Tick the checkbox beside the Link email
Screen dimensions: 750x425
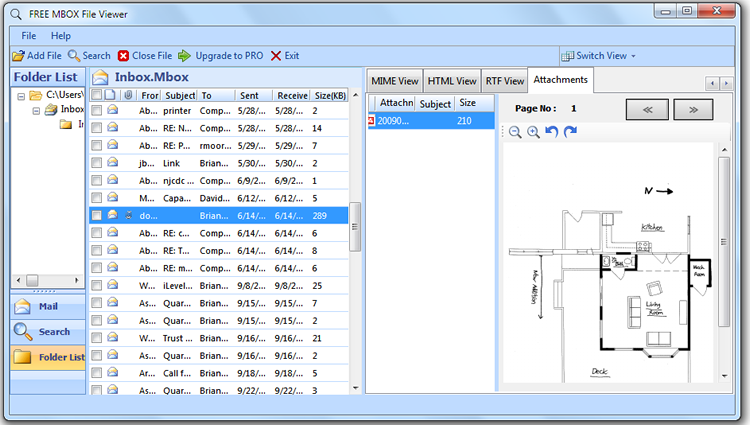(97, 163)
